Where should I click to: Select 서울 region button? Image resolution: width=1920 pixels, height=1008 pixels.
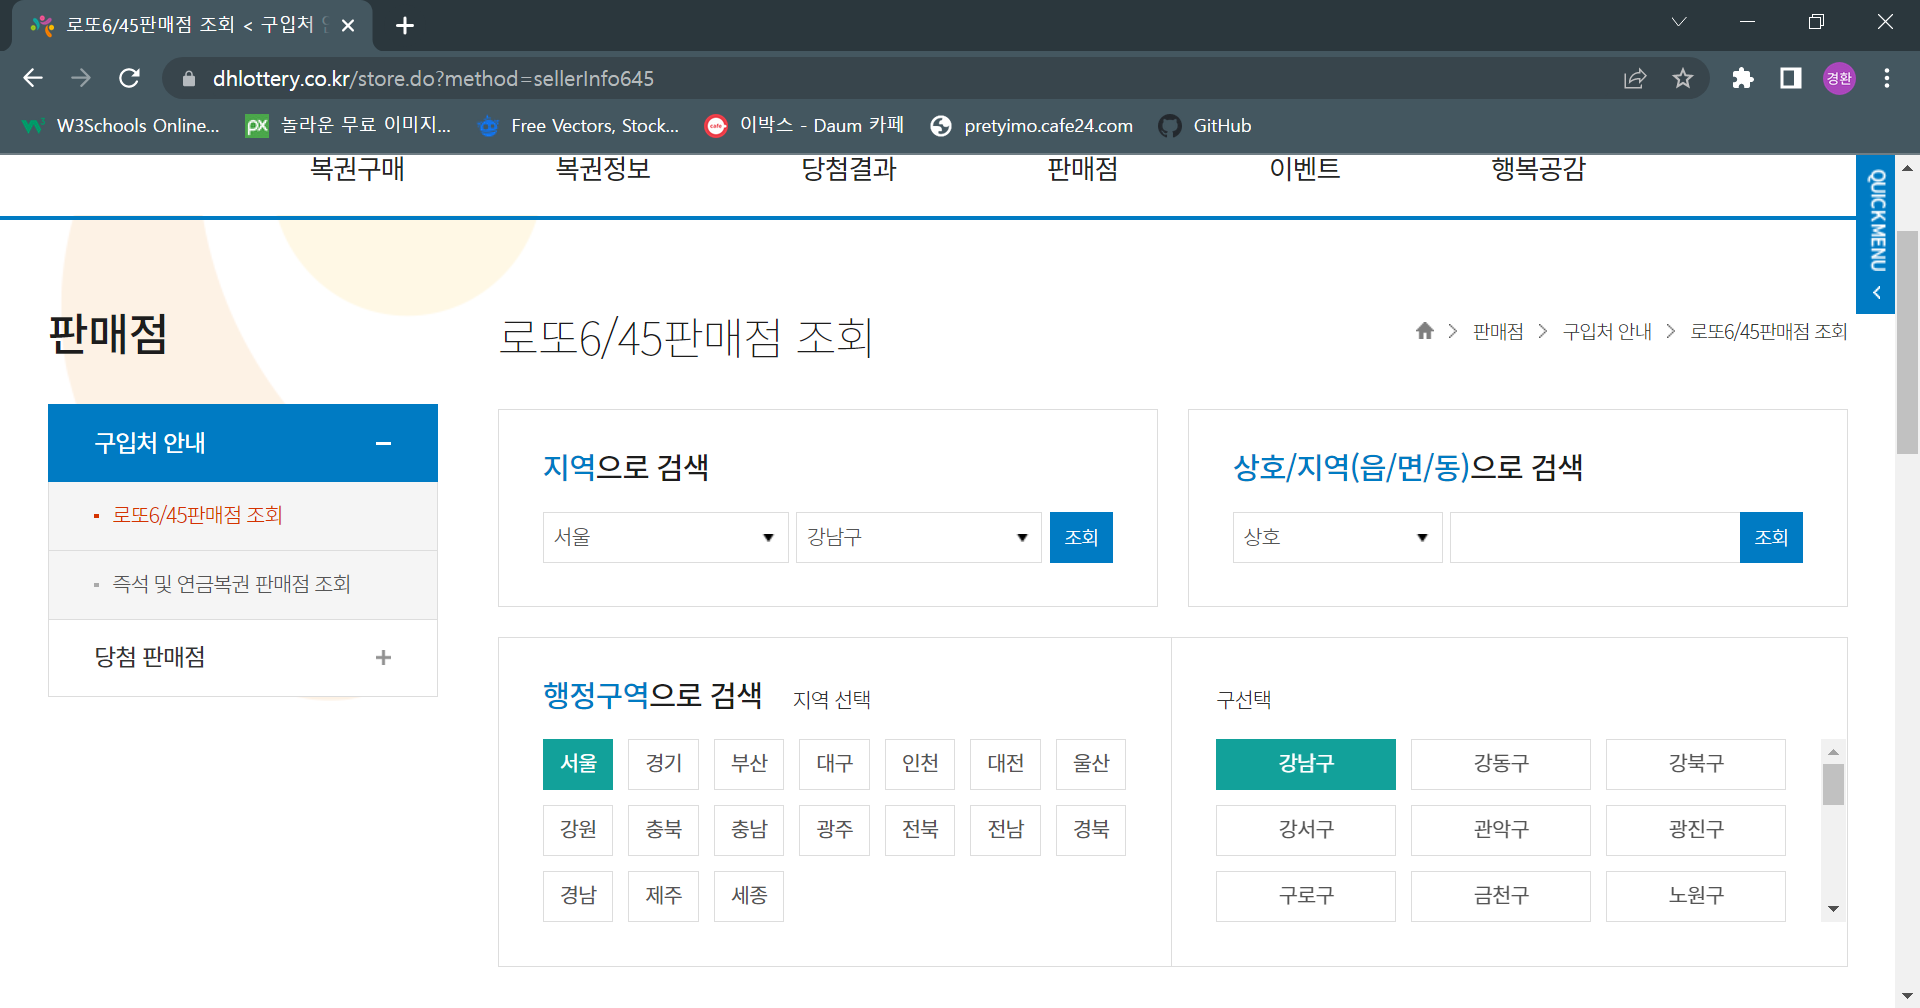point(578,764)
